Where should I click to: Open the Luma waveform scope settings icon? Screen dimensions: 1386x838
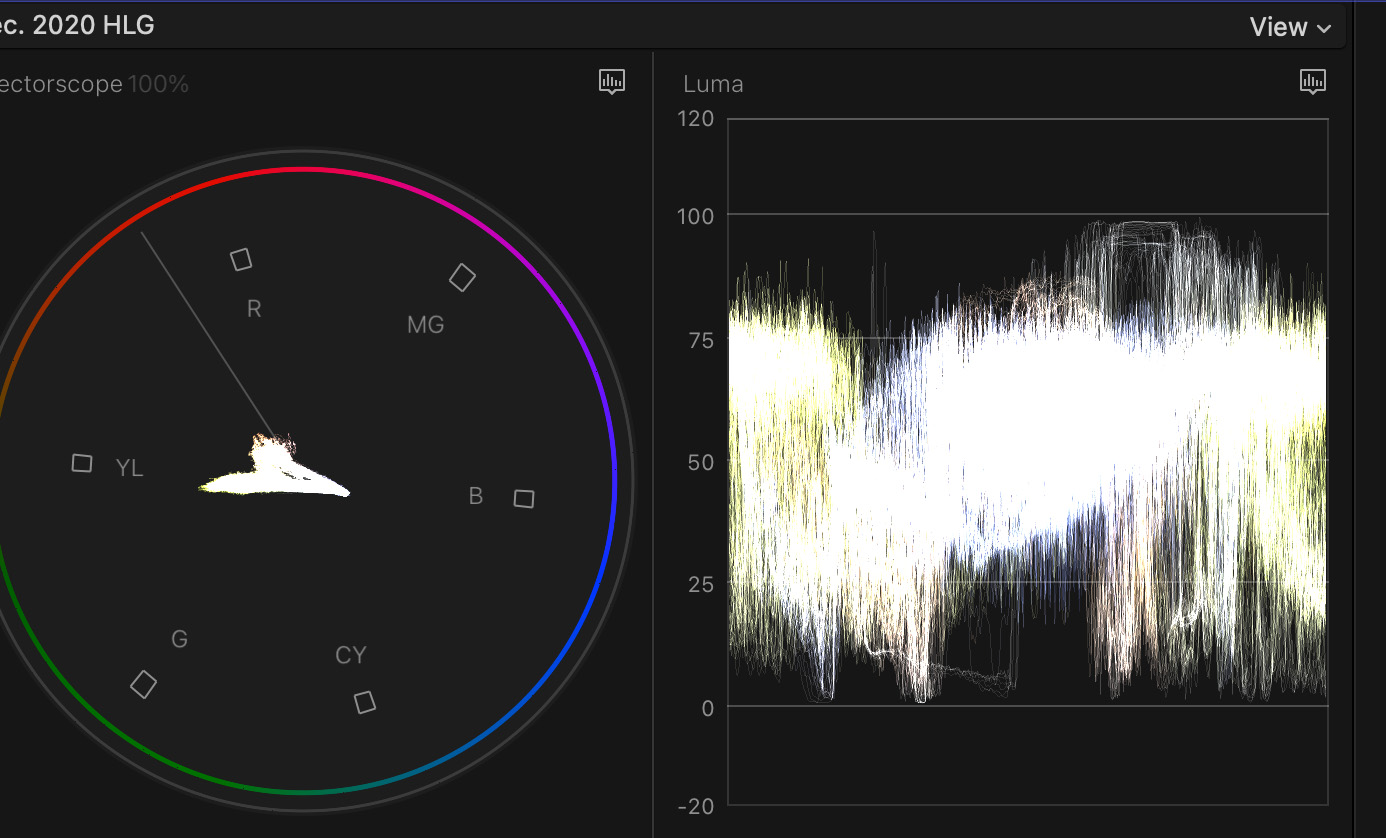click(x=1312, y=82)
